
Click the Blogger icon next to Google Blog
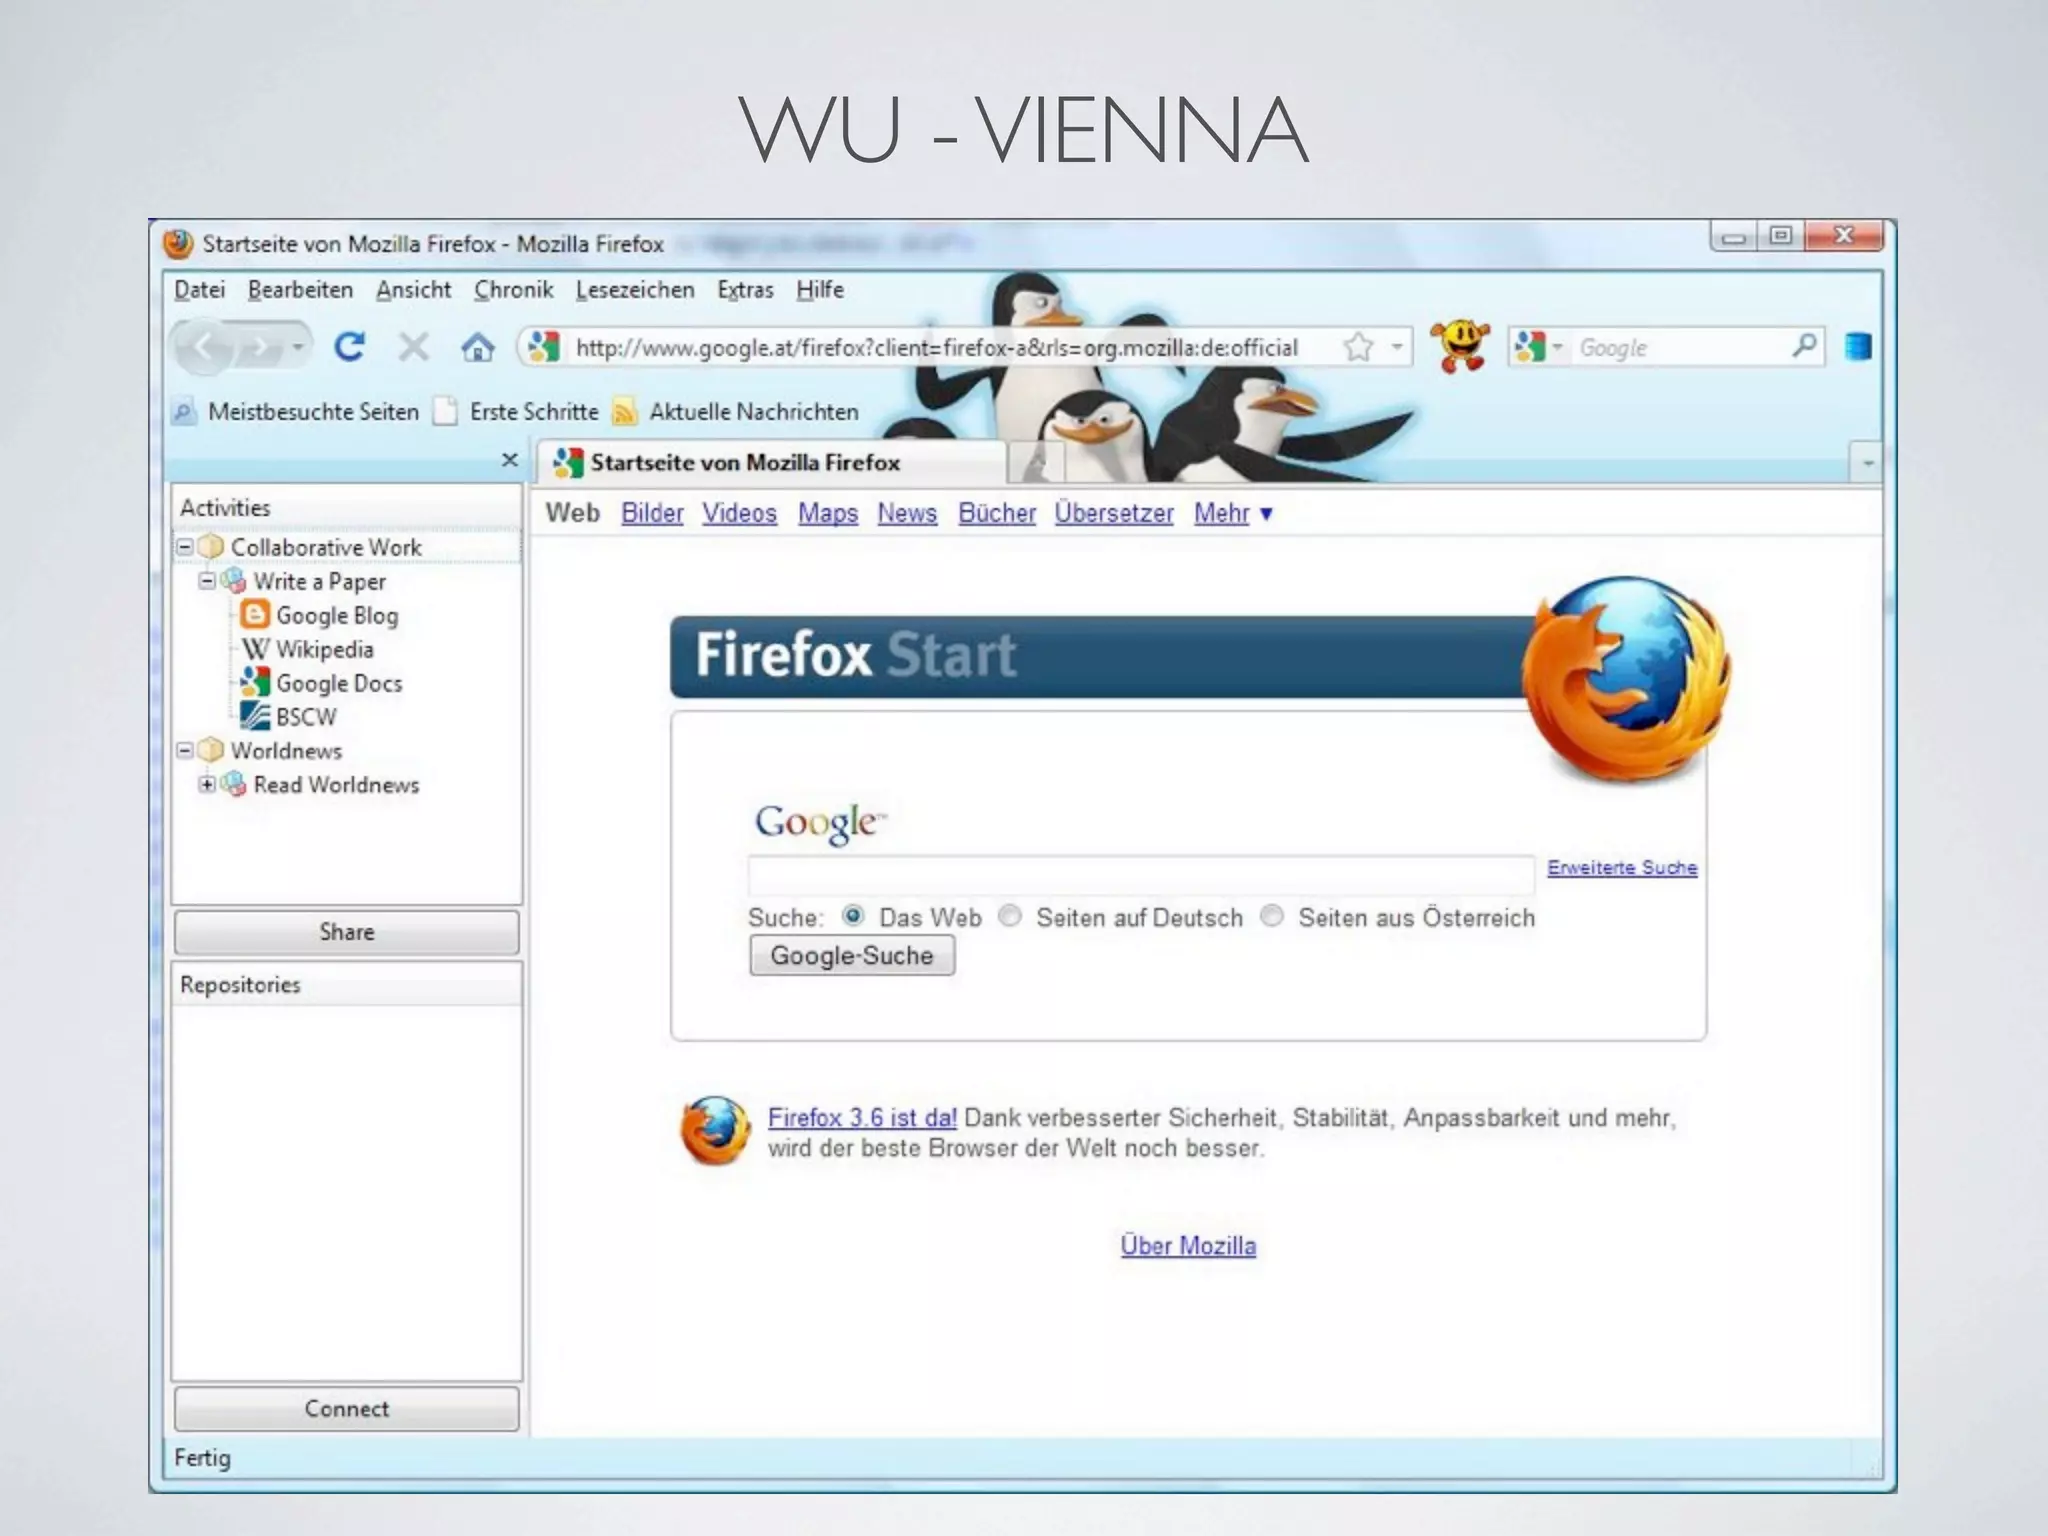pos(255,614)
